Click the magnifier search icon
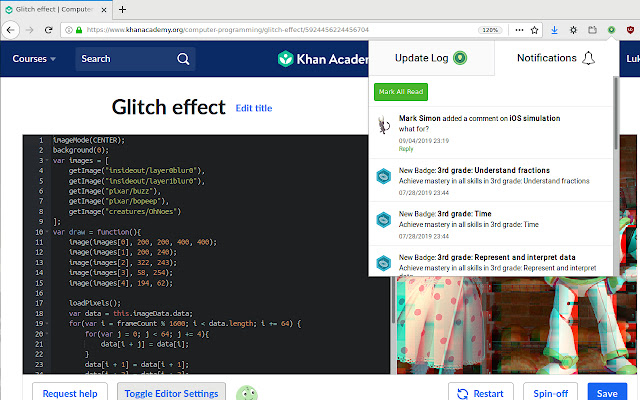 (183, 59)
